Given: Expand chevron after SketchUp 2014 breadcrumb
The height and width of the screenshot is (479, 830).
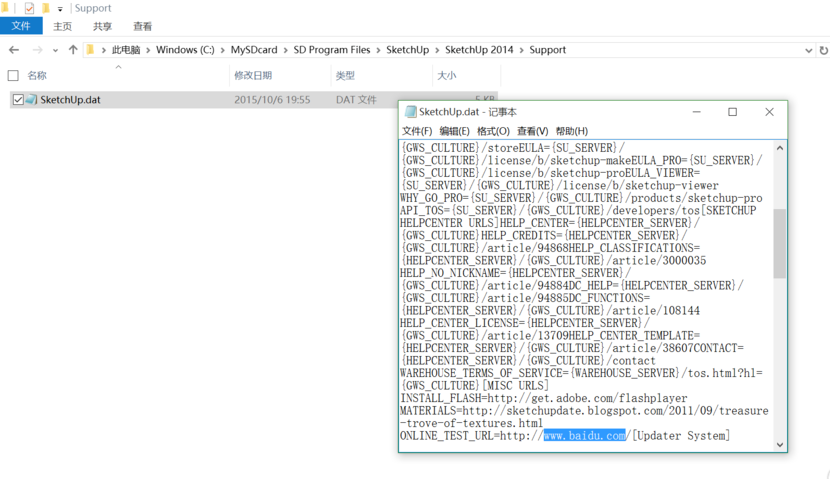Looking at the screenshot, I should pyautogui.click(x=521, y=50).
